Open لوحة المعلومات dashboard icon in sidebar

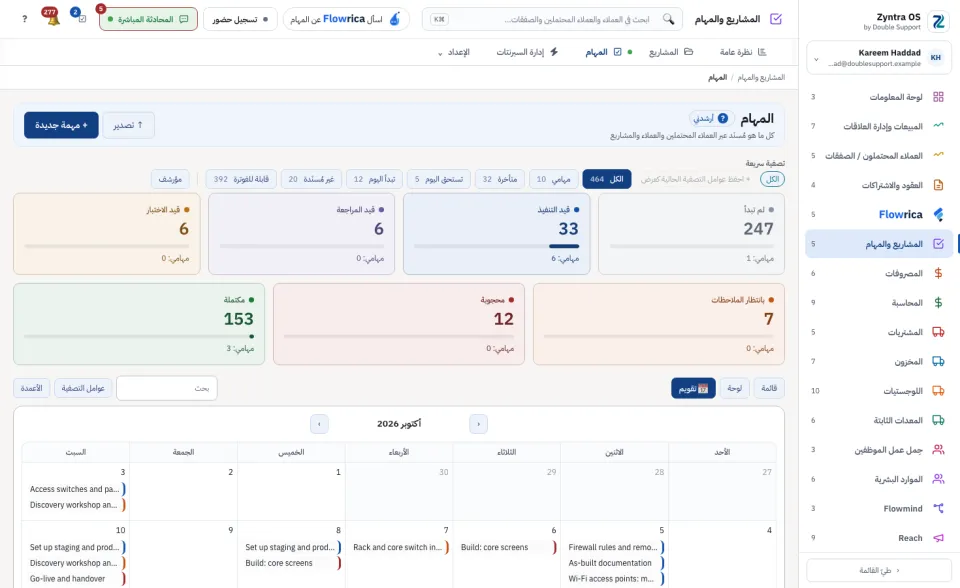pos(938,97)
